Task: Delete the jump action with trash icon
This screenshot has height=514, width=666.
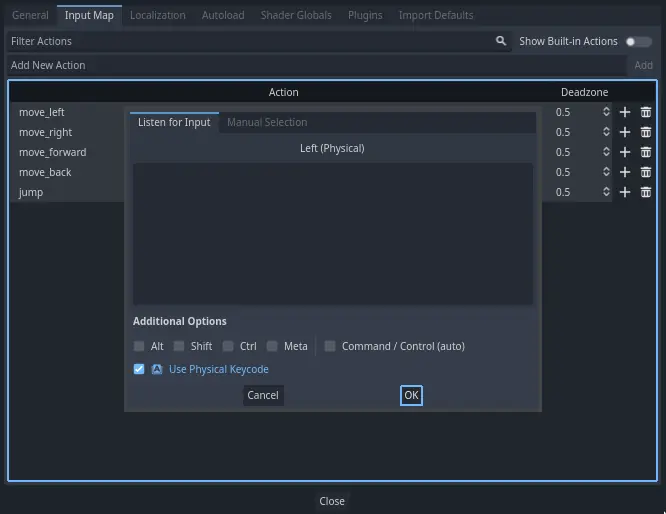Action: tap(646, 192)
